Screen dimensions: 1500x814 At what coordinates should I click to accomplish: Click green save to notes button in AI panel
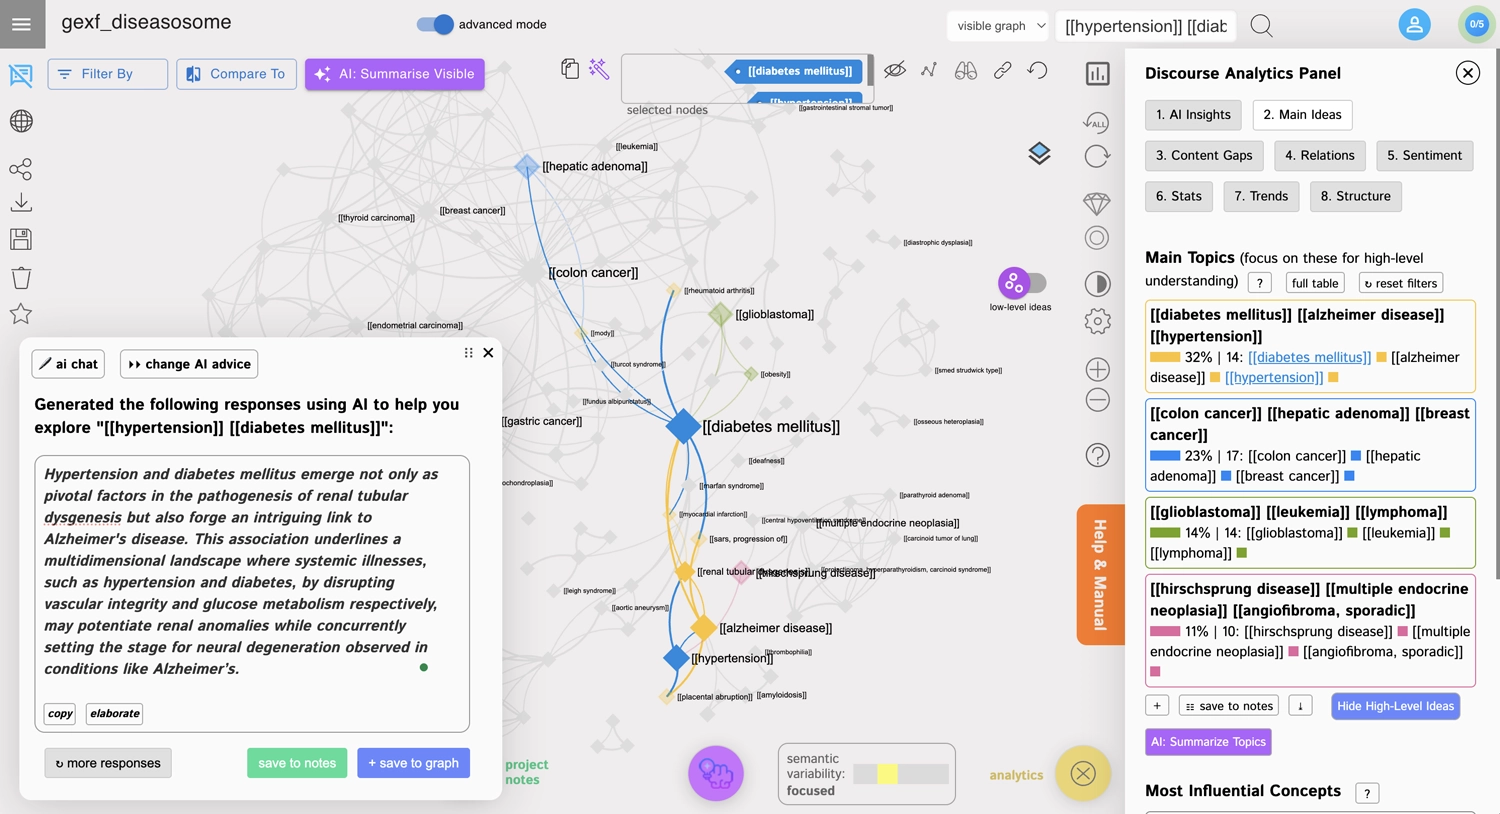click(297, 763)
